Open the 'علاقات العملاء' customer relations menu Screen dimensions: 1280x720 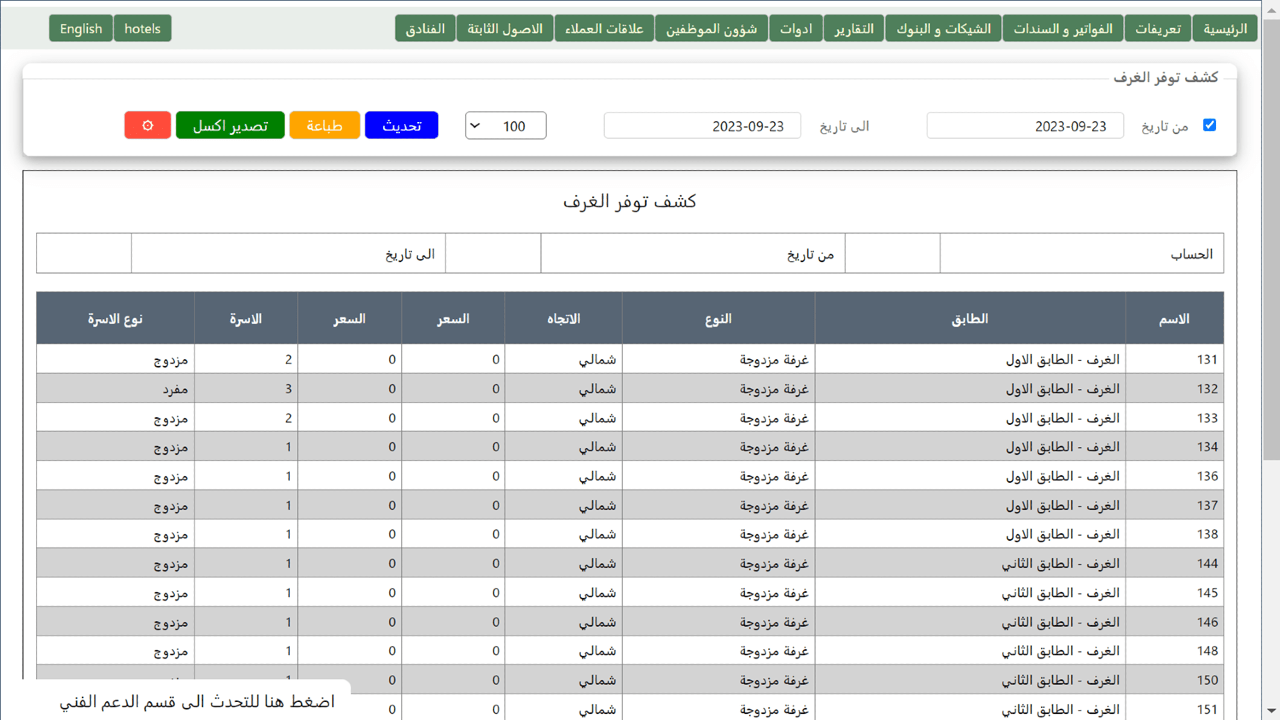605,29
